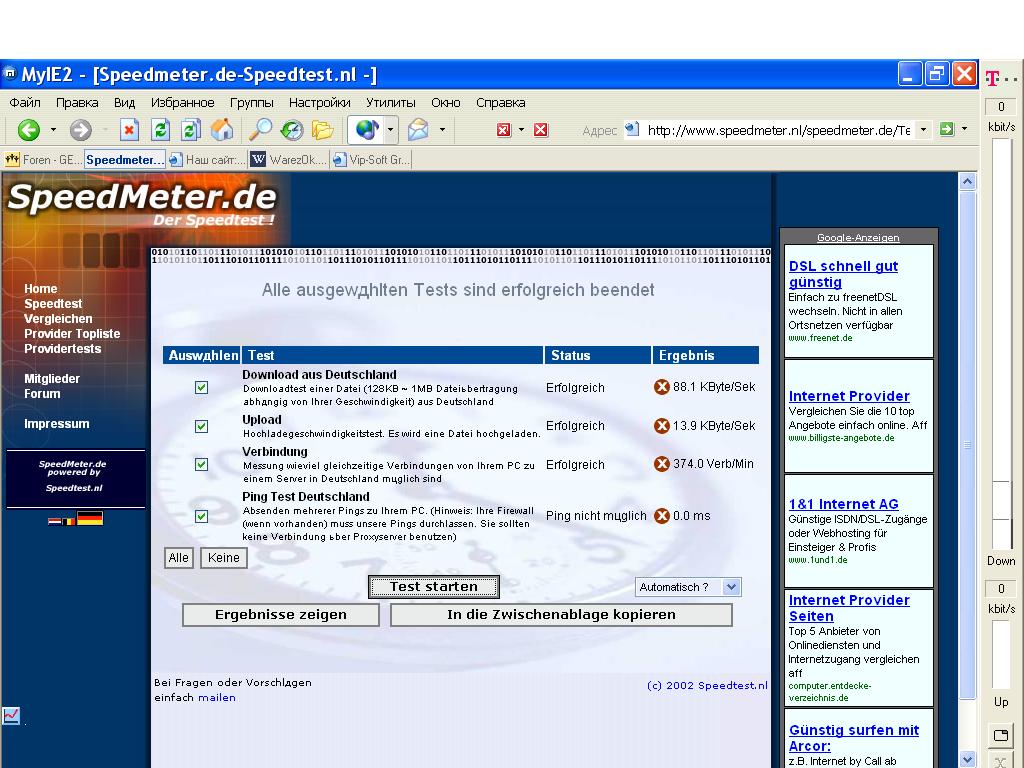This screenshot has height=768, width=1024.
Task: Expand the Back button history arrow
Action: click(x=53, y=130)
